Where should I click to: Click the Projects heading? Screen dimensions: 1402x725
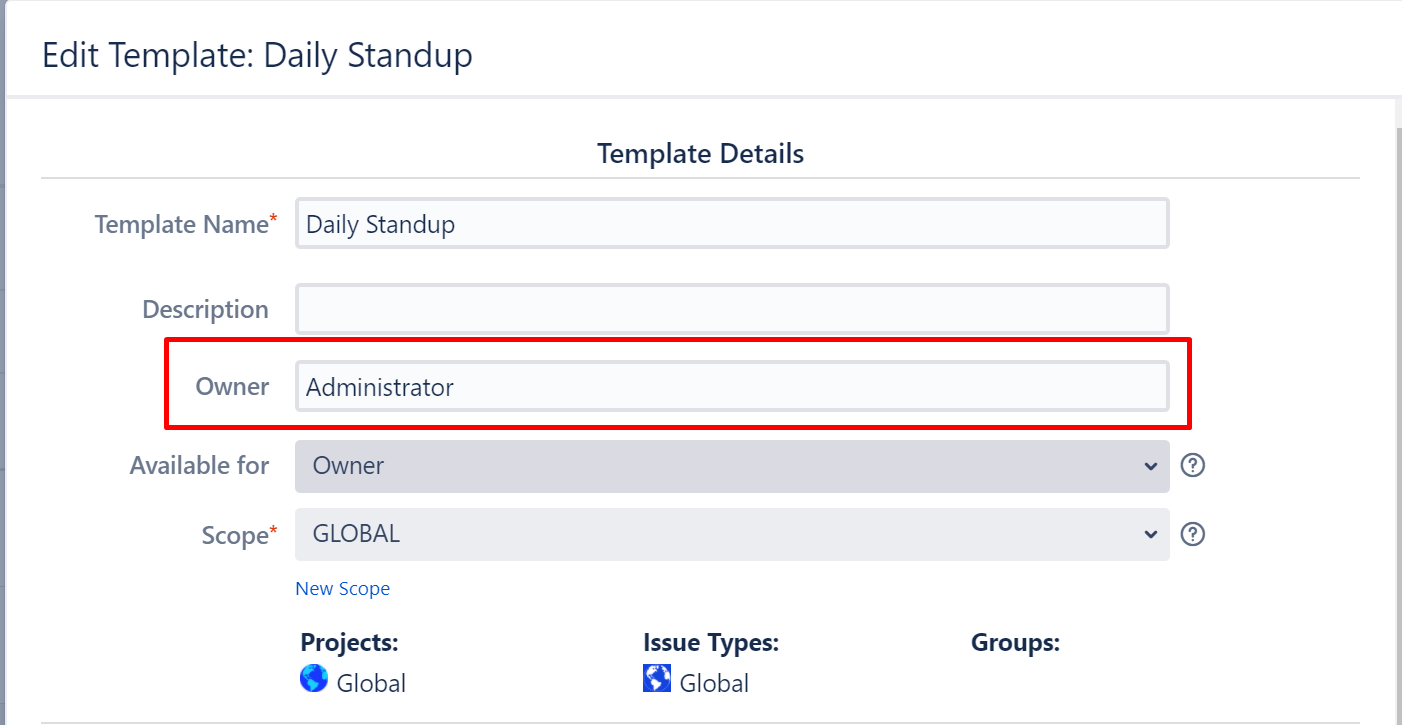349,643
